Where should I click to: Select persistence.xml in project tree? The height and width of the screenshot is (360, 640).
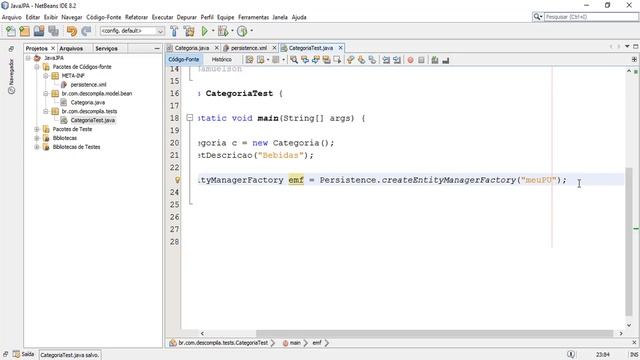tap(88, 84)
